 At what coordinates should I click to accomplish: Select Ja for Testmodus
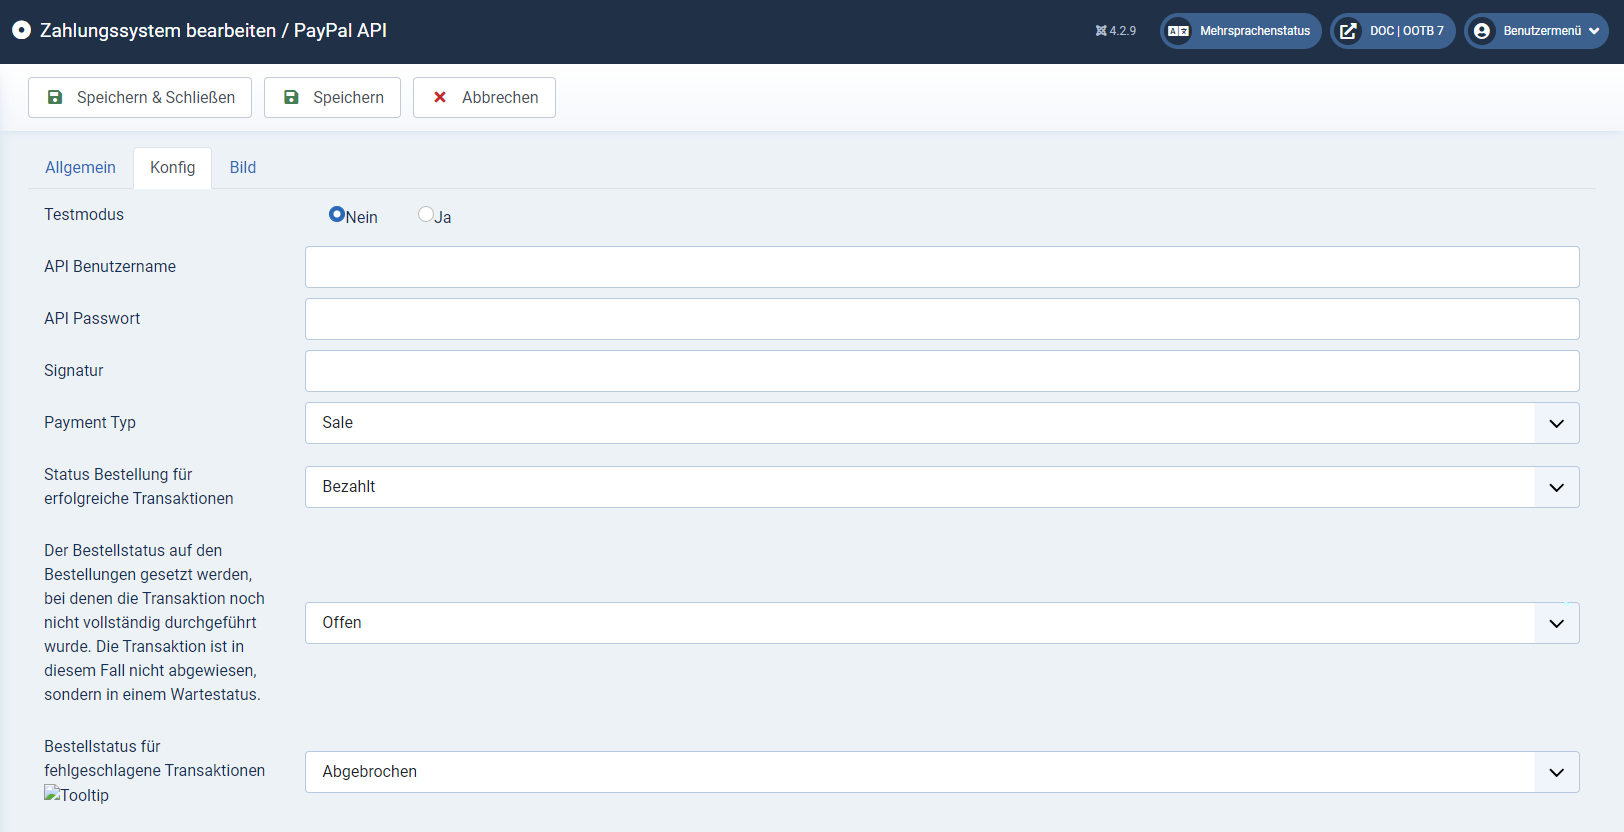tap(426, 214)
